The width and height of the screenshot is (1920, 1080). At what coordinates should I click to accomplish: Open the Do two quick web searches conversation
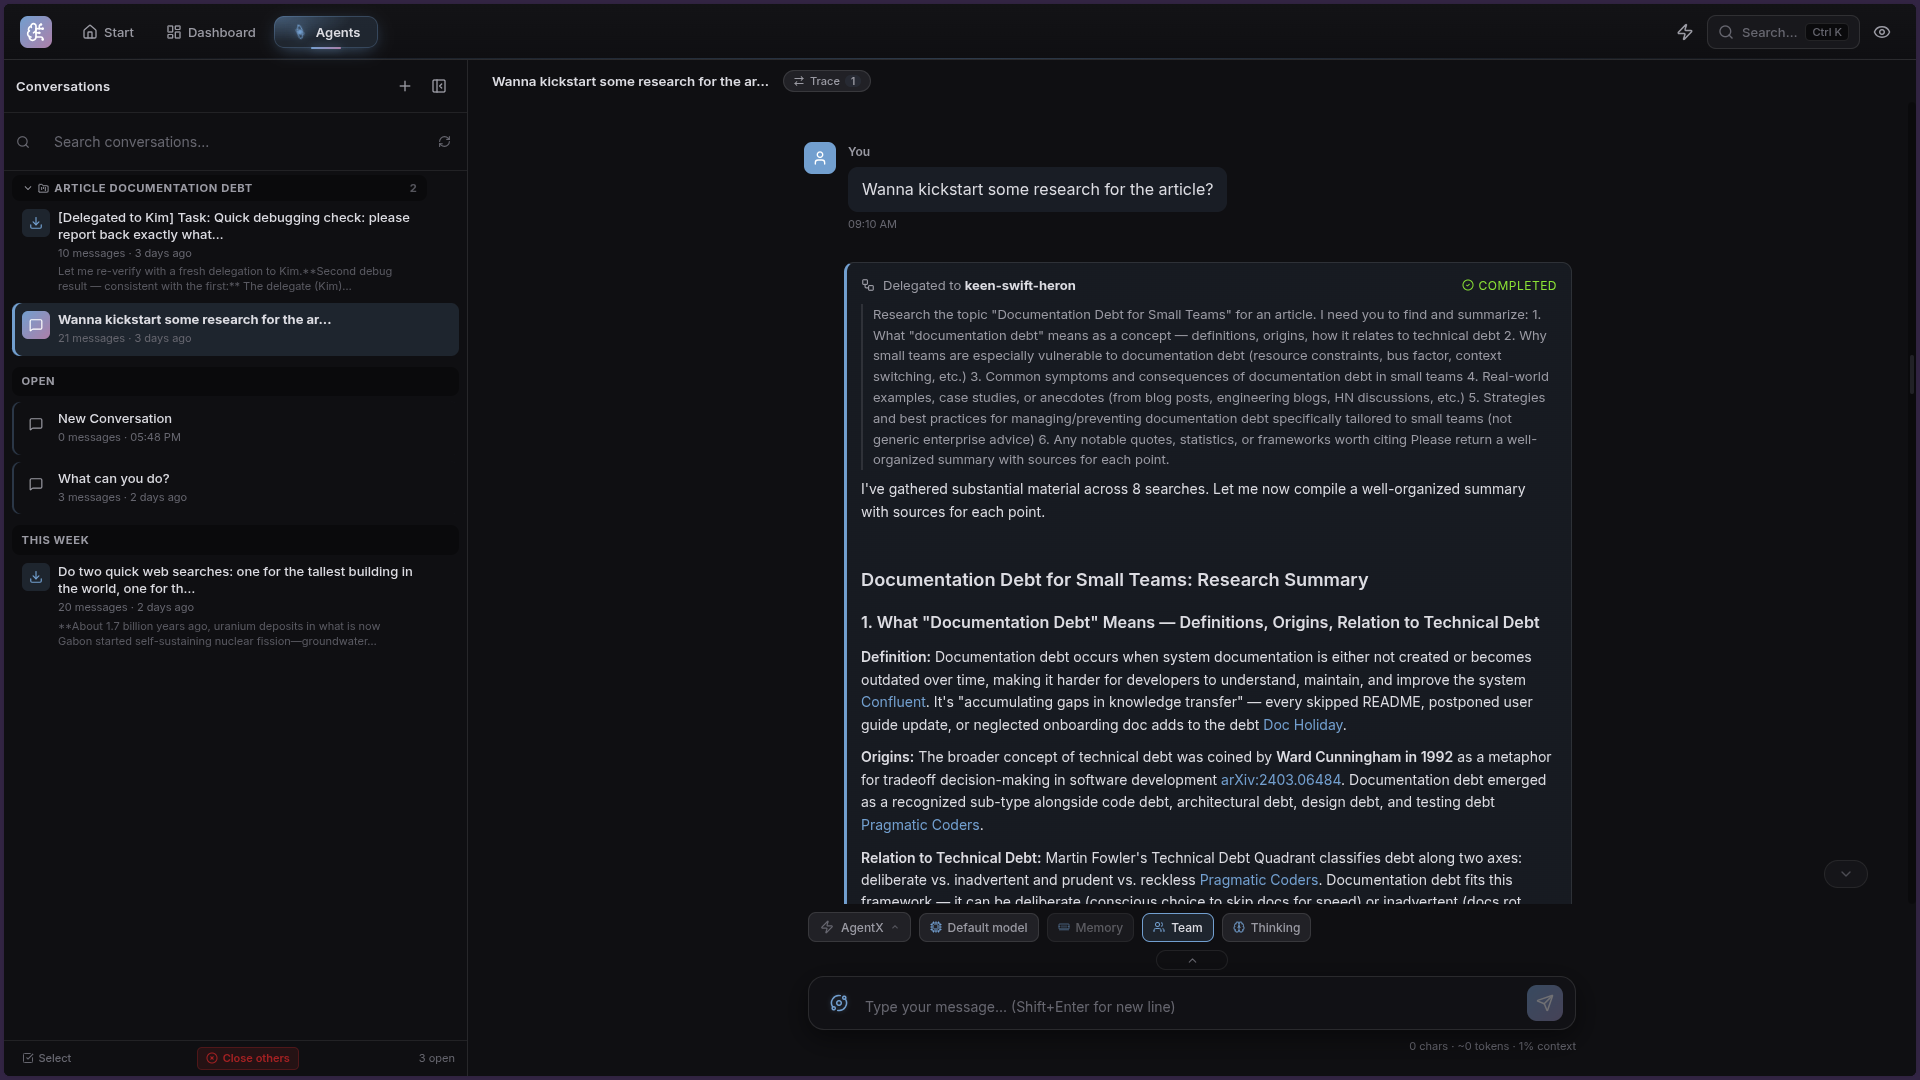[x=235, y=606]
